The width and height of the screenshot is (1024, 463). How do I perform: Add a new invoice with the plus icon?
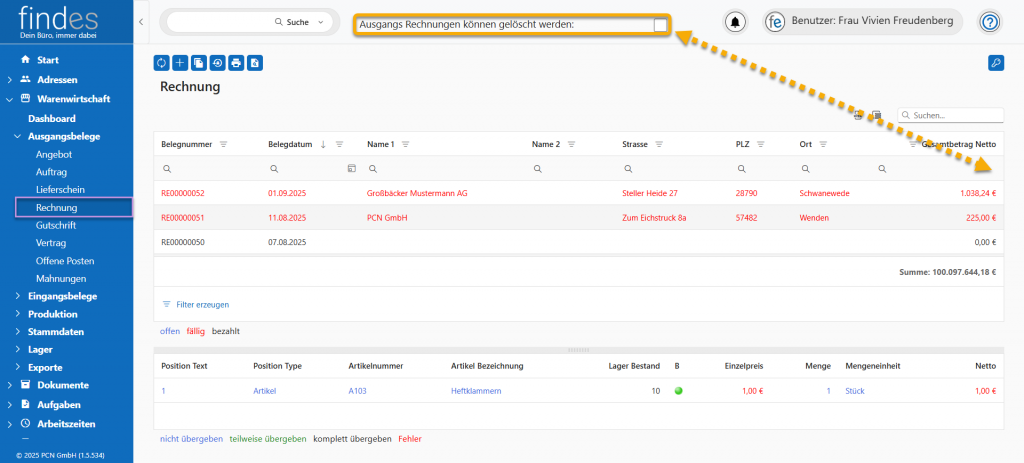pos(180,63)
